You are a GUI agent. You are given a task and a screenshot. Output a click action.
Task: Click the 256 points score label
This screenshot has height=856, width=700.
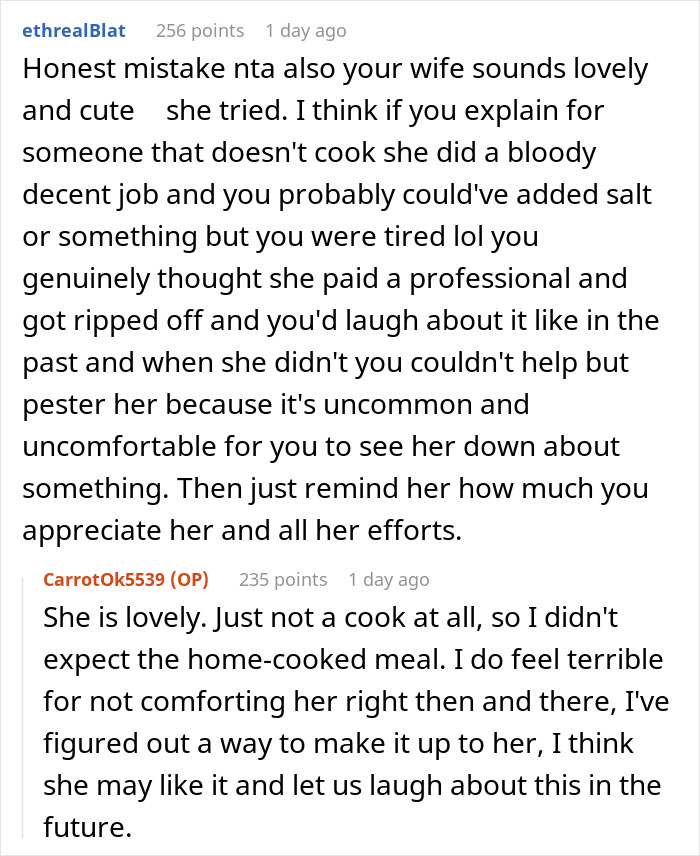pos(200,31)
